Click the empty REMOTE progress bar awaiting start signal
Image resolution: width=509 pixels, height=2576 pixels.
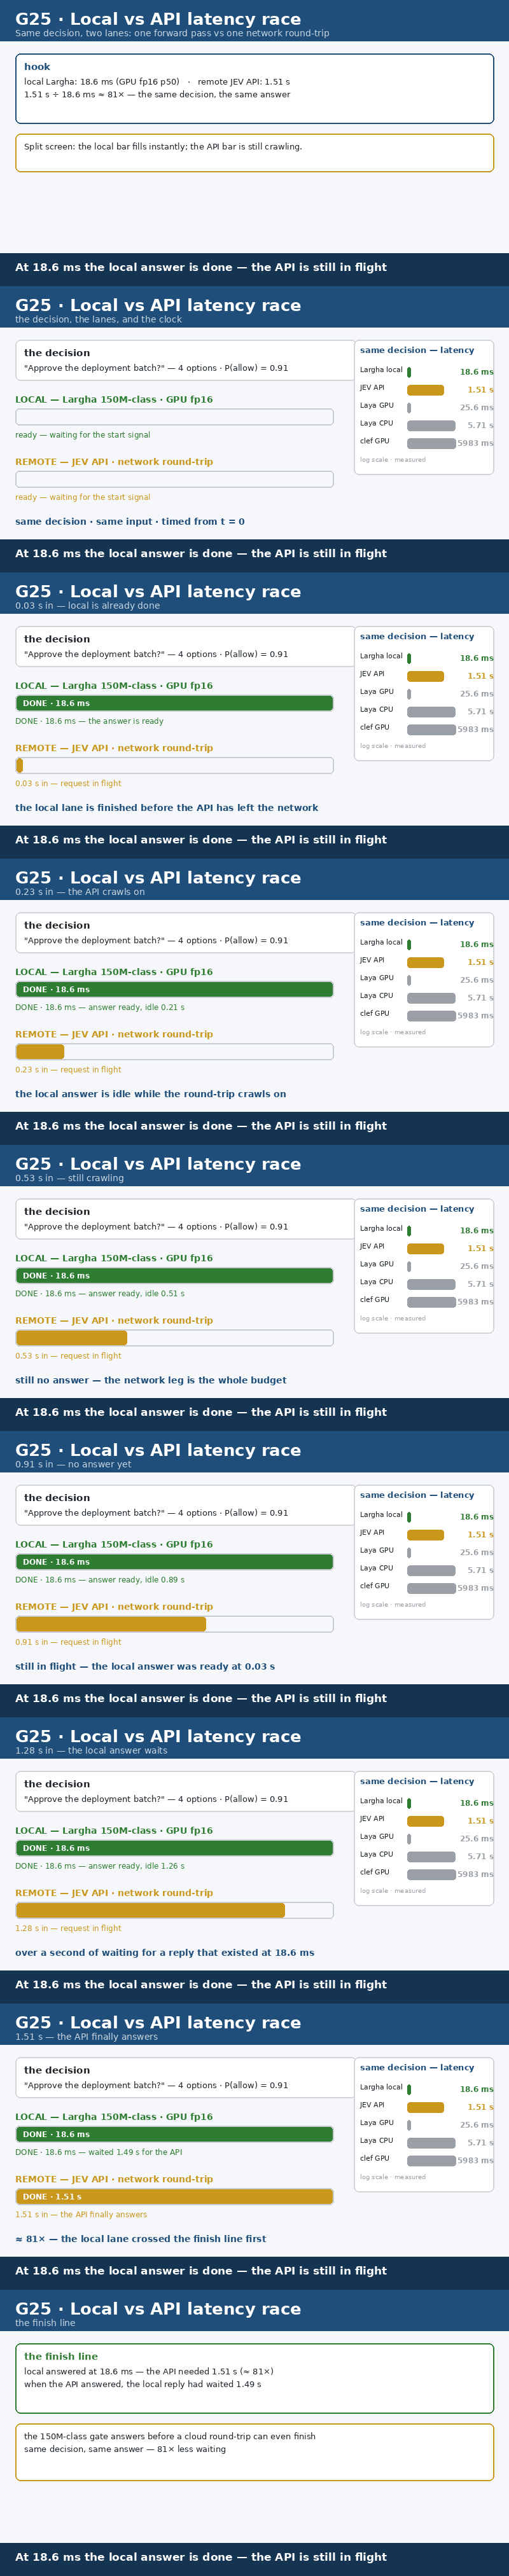(174, 479)
